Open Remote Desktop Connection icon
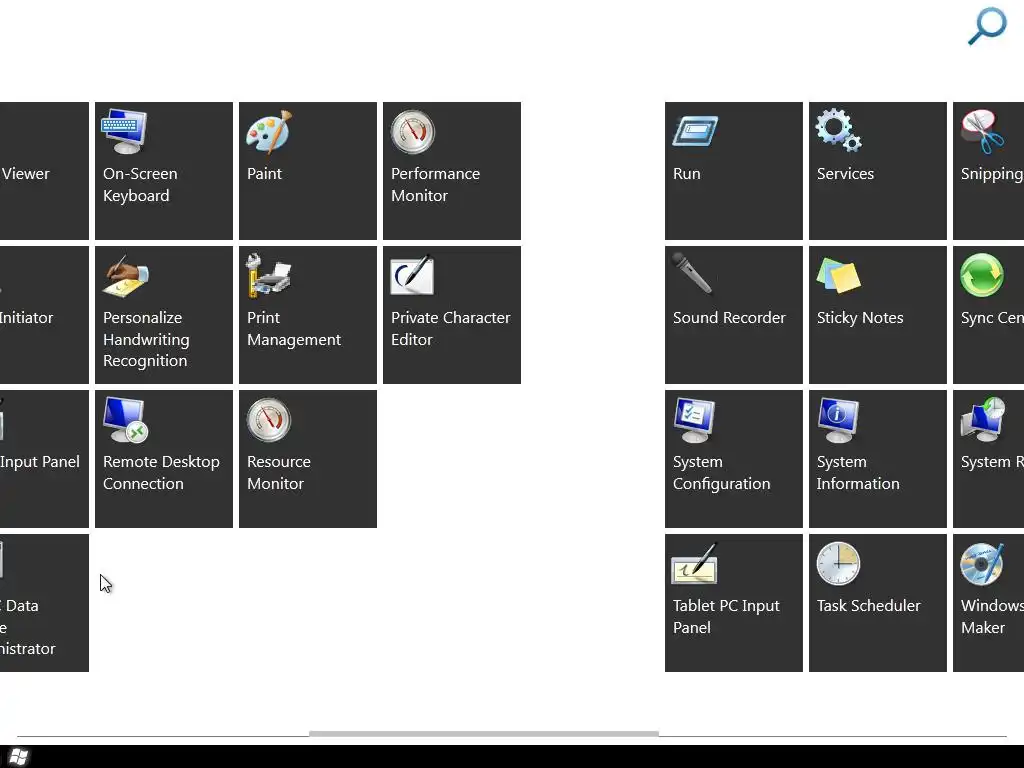Viewport: 1024px width, 768px height. click(x=125, y=420)
